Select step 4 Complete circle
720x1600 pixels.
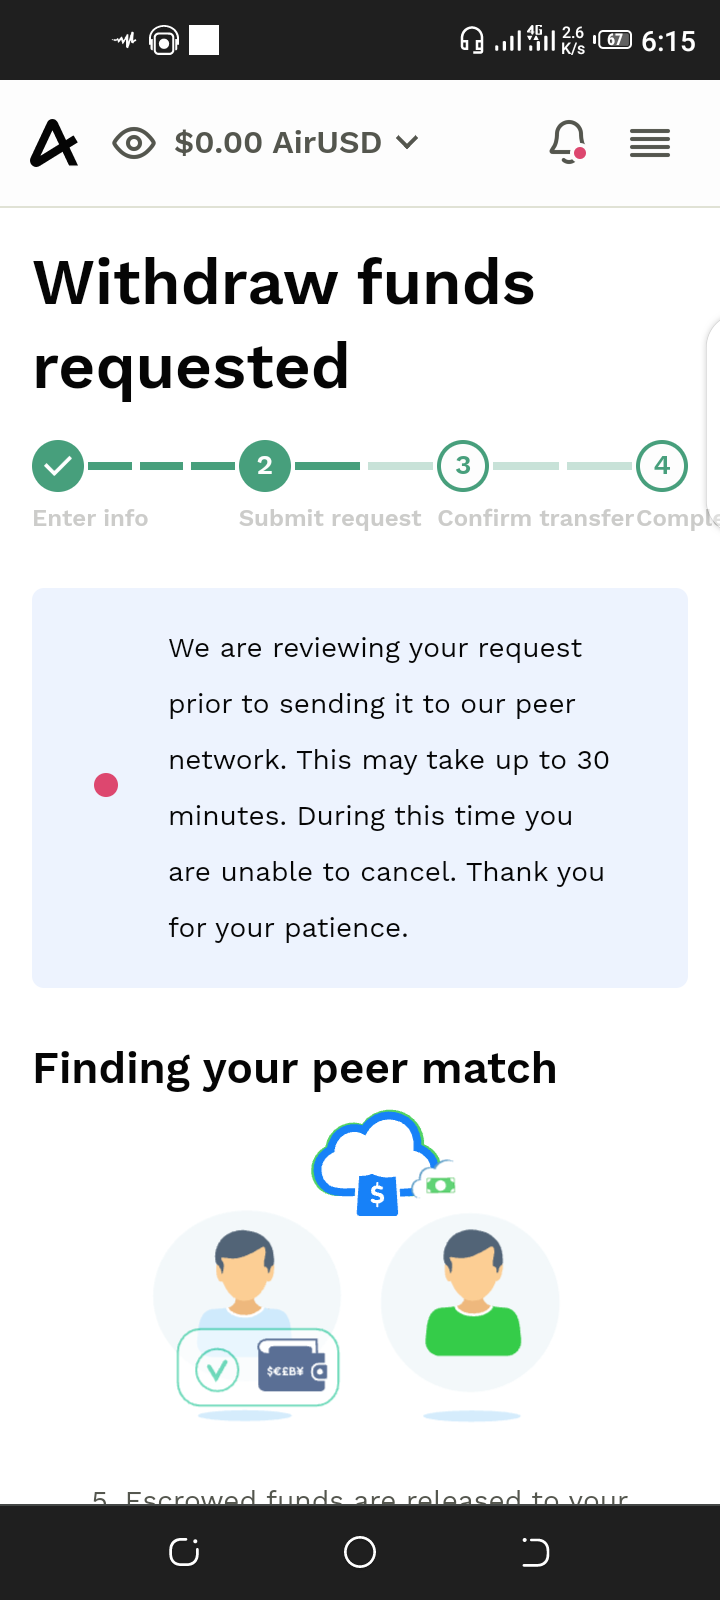[x=662, y=466]
